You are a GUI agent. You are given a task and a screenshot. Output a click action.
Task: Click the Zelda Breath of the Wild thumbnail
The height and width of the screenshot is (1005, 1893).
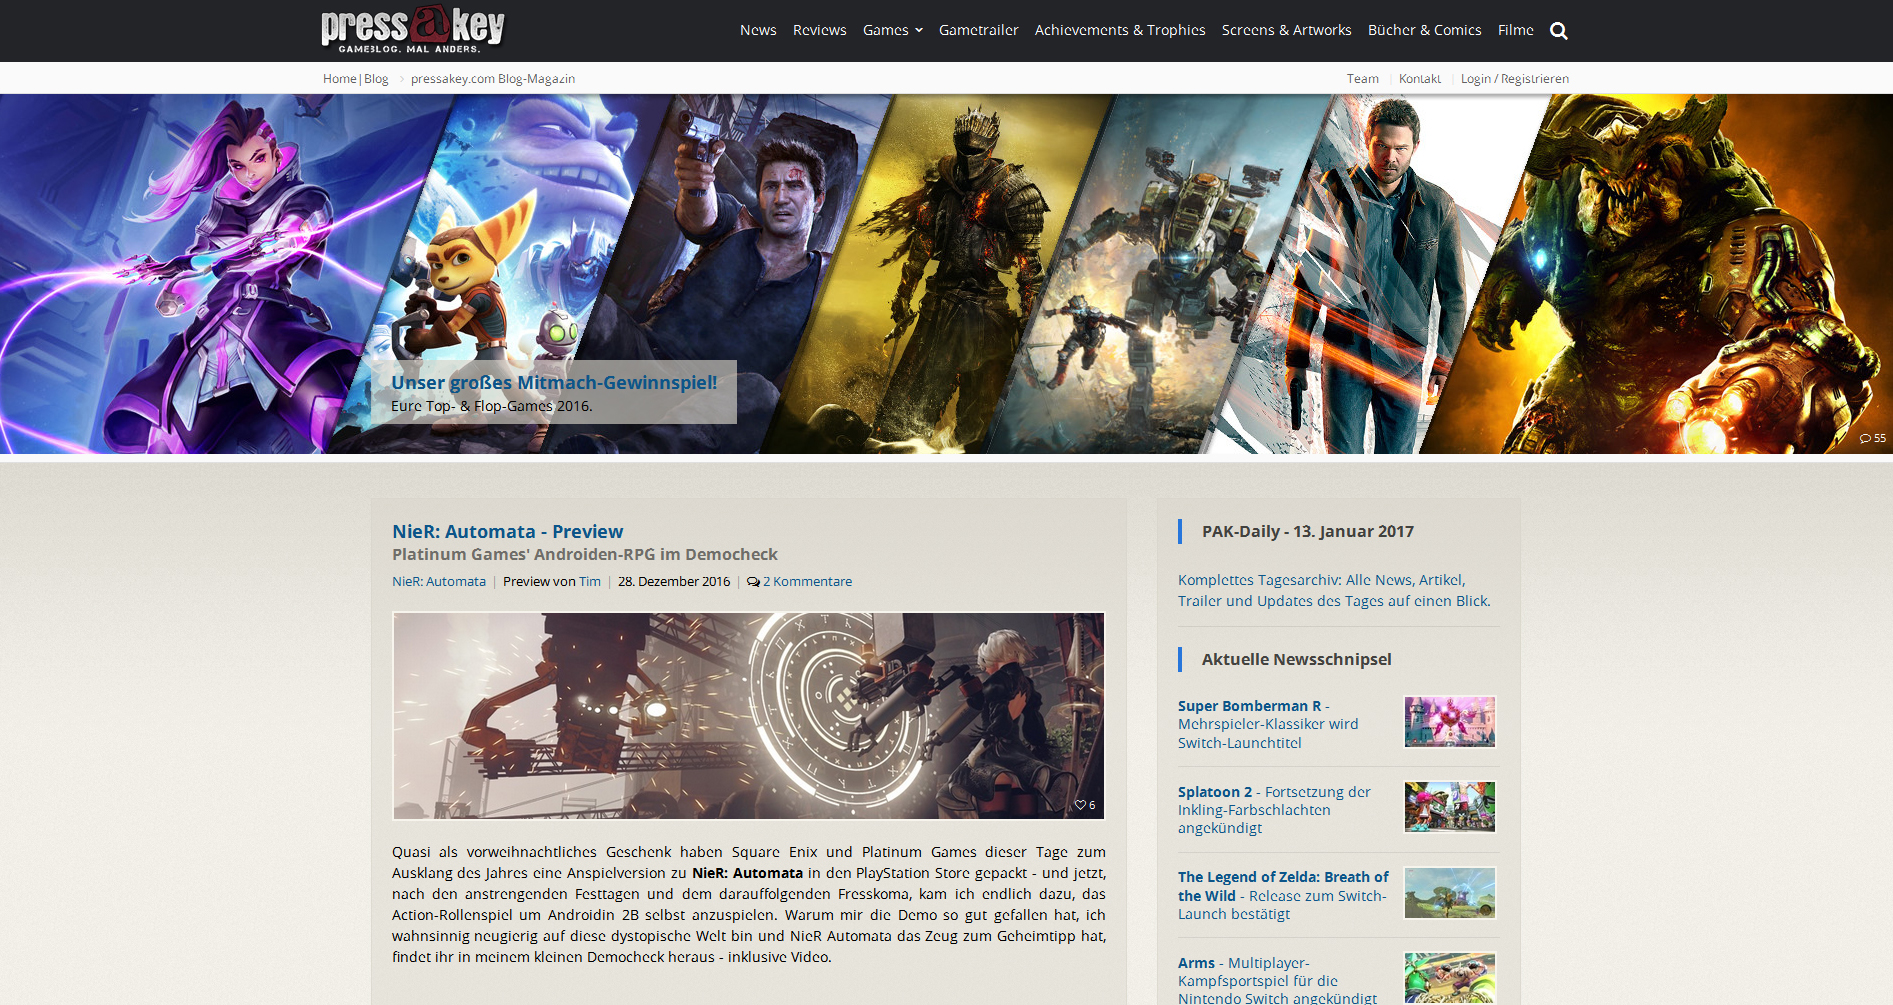pyautogui.click(x=1450, y=893)
